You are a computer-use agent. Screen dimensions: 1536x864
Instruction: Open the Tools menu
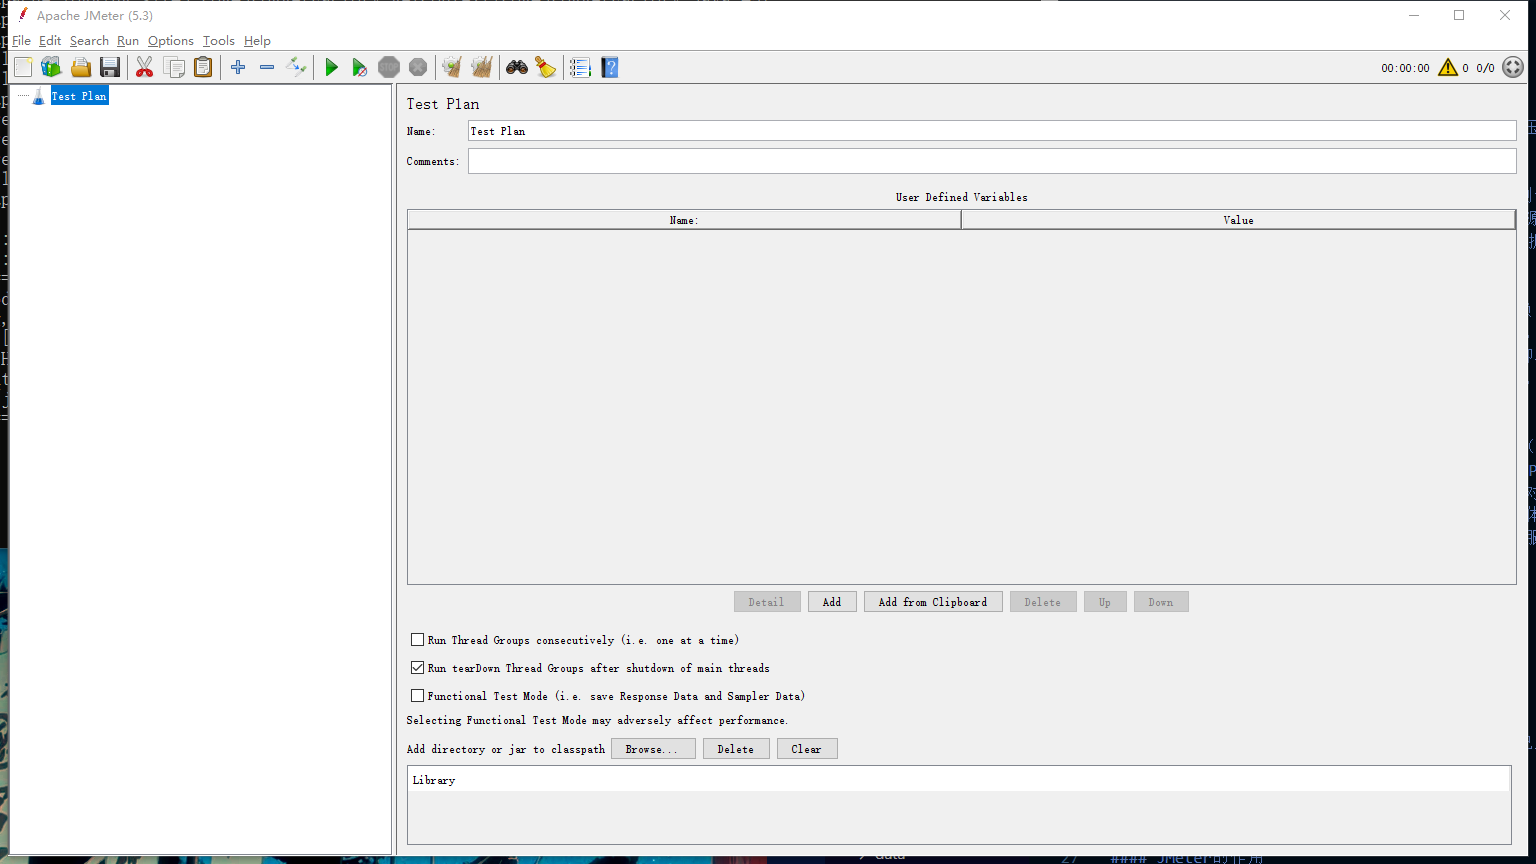(x=218, y=41)
